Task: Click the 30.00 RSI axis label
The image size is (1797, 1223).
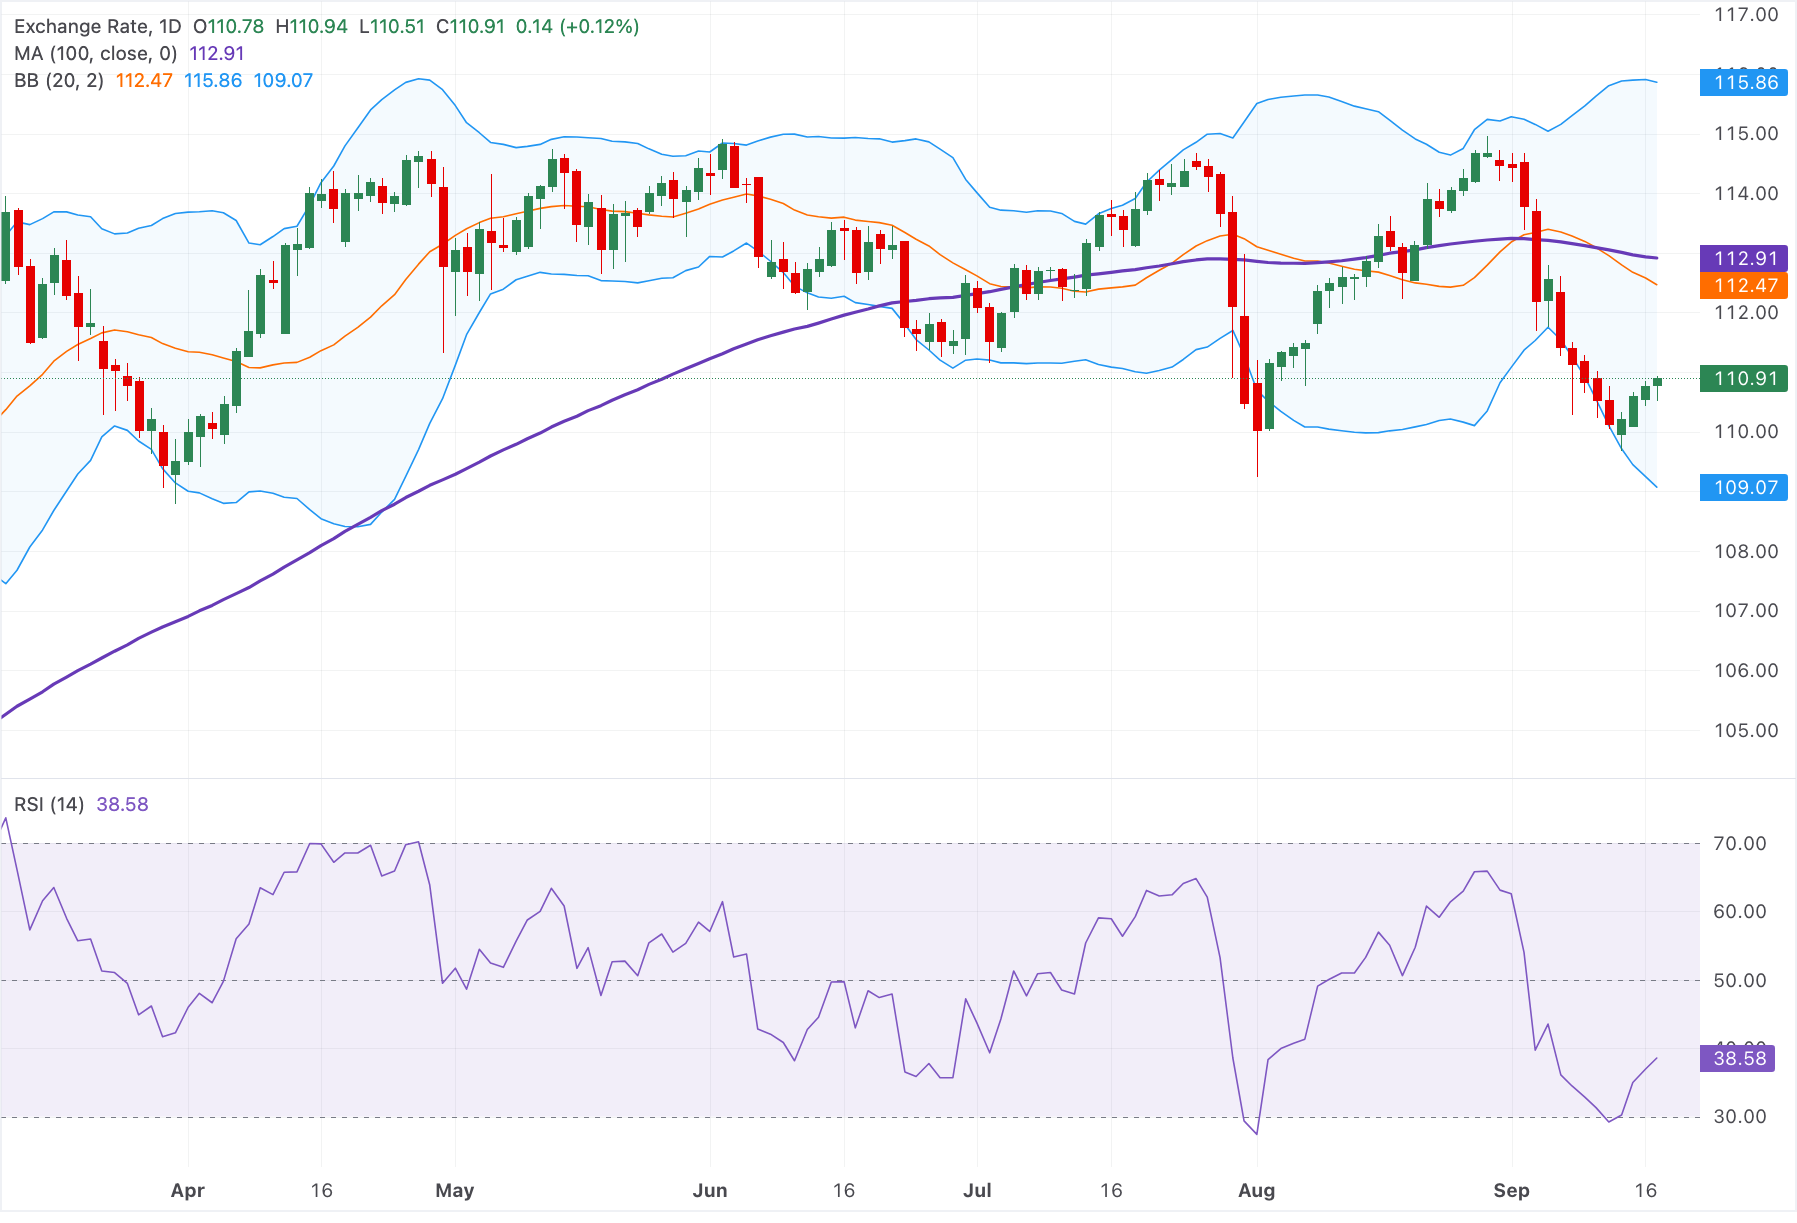Action: pos(1740,1117)
